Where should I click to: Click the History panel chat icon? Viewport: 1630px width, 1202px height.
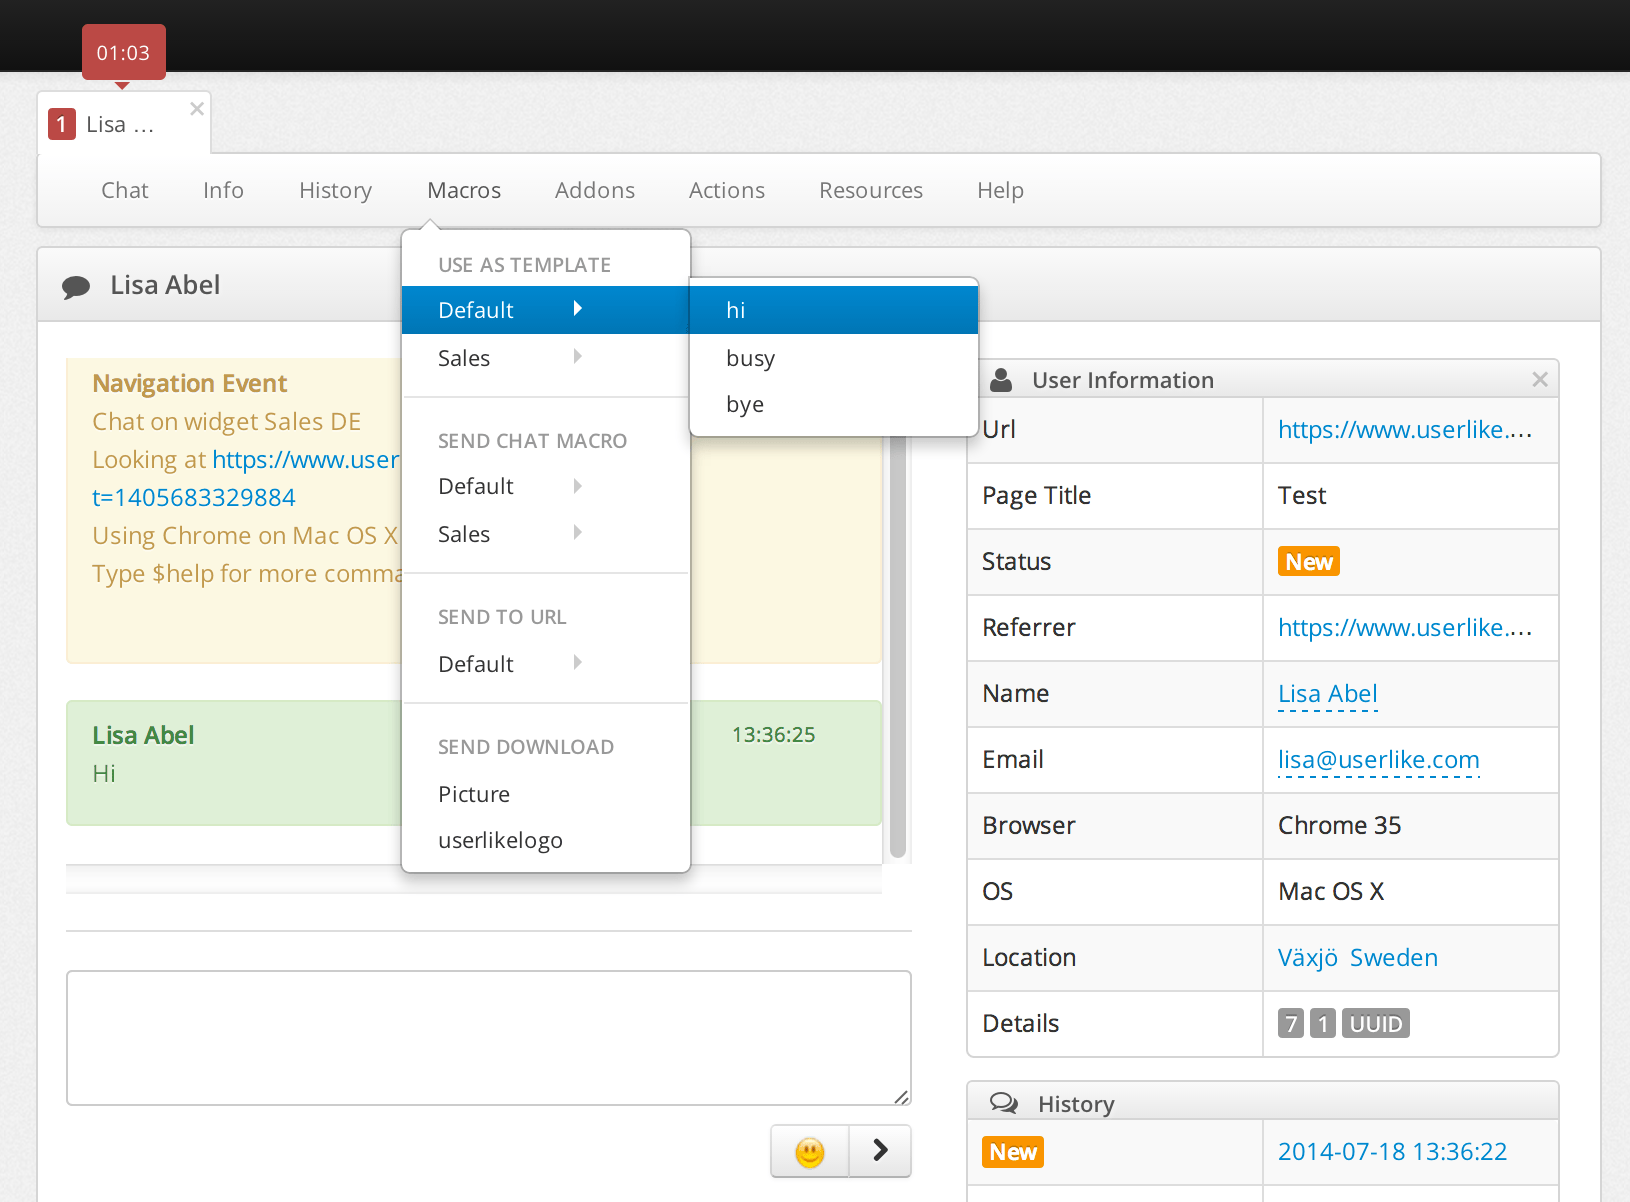[x=1003, y=1103]
